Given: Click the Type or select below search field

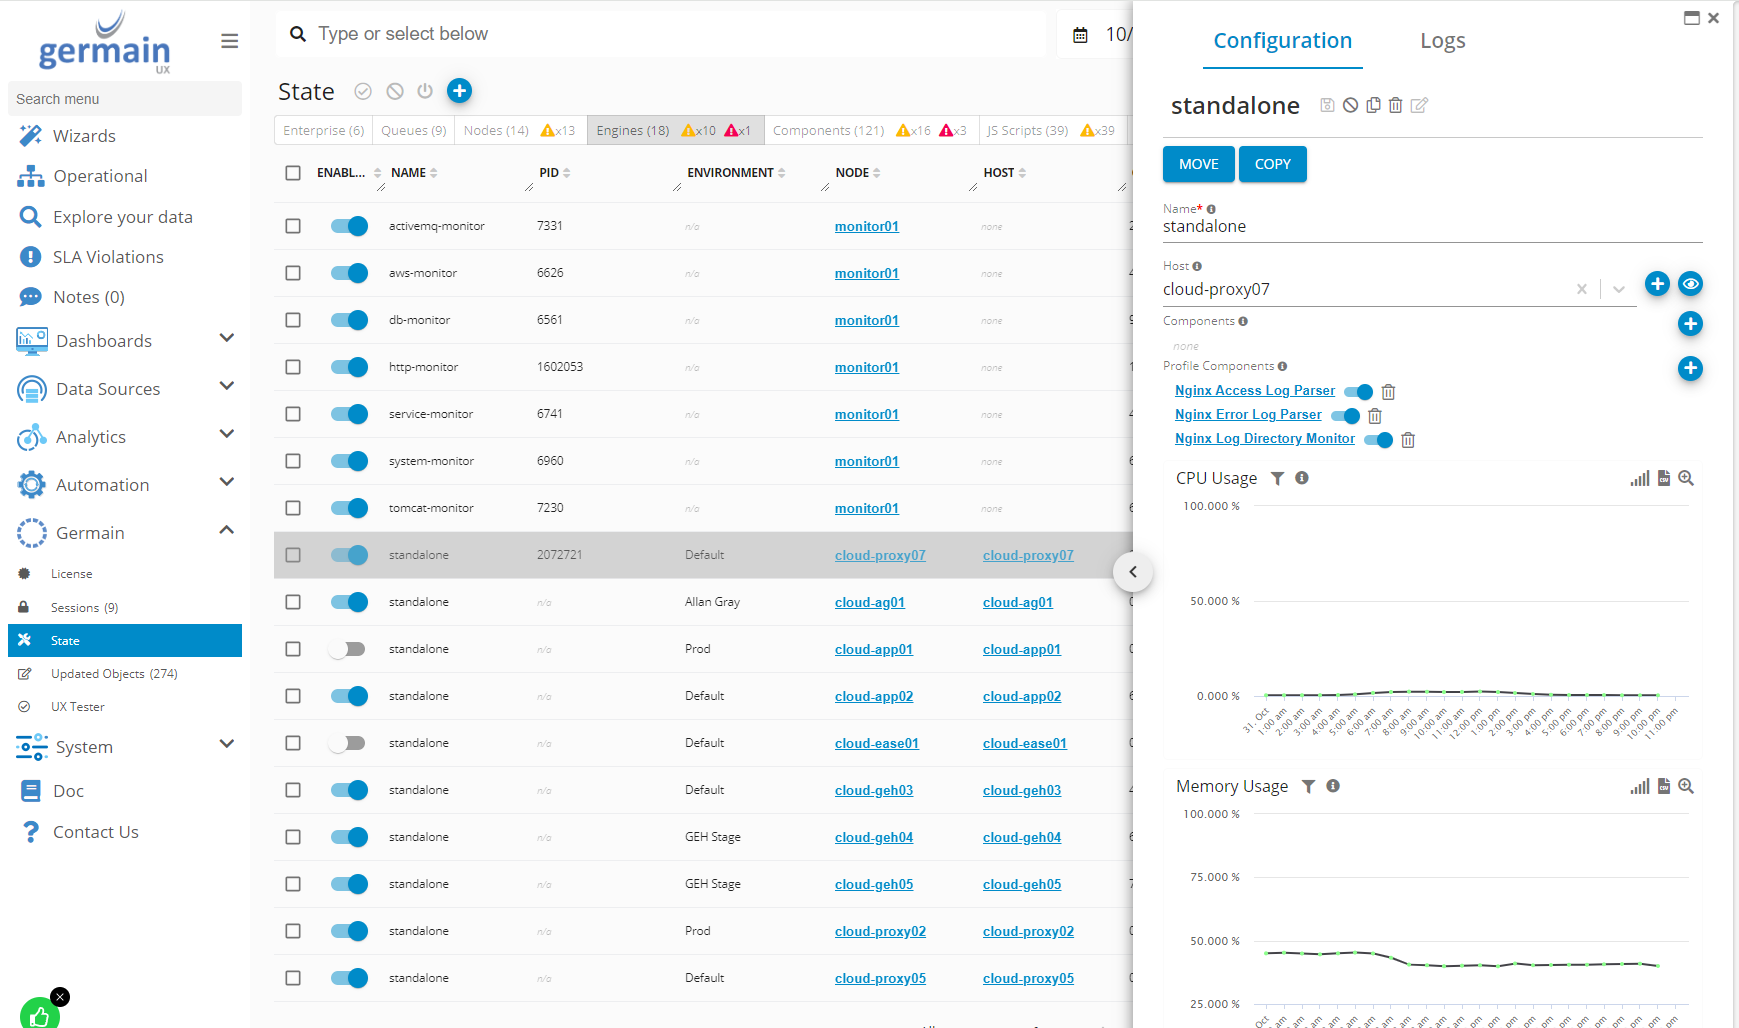Looking at the screenshot, I should [x=660, y=34].
